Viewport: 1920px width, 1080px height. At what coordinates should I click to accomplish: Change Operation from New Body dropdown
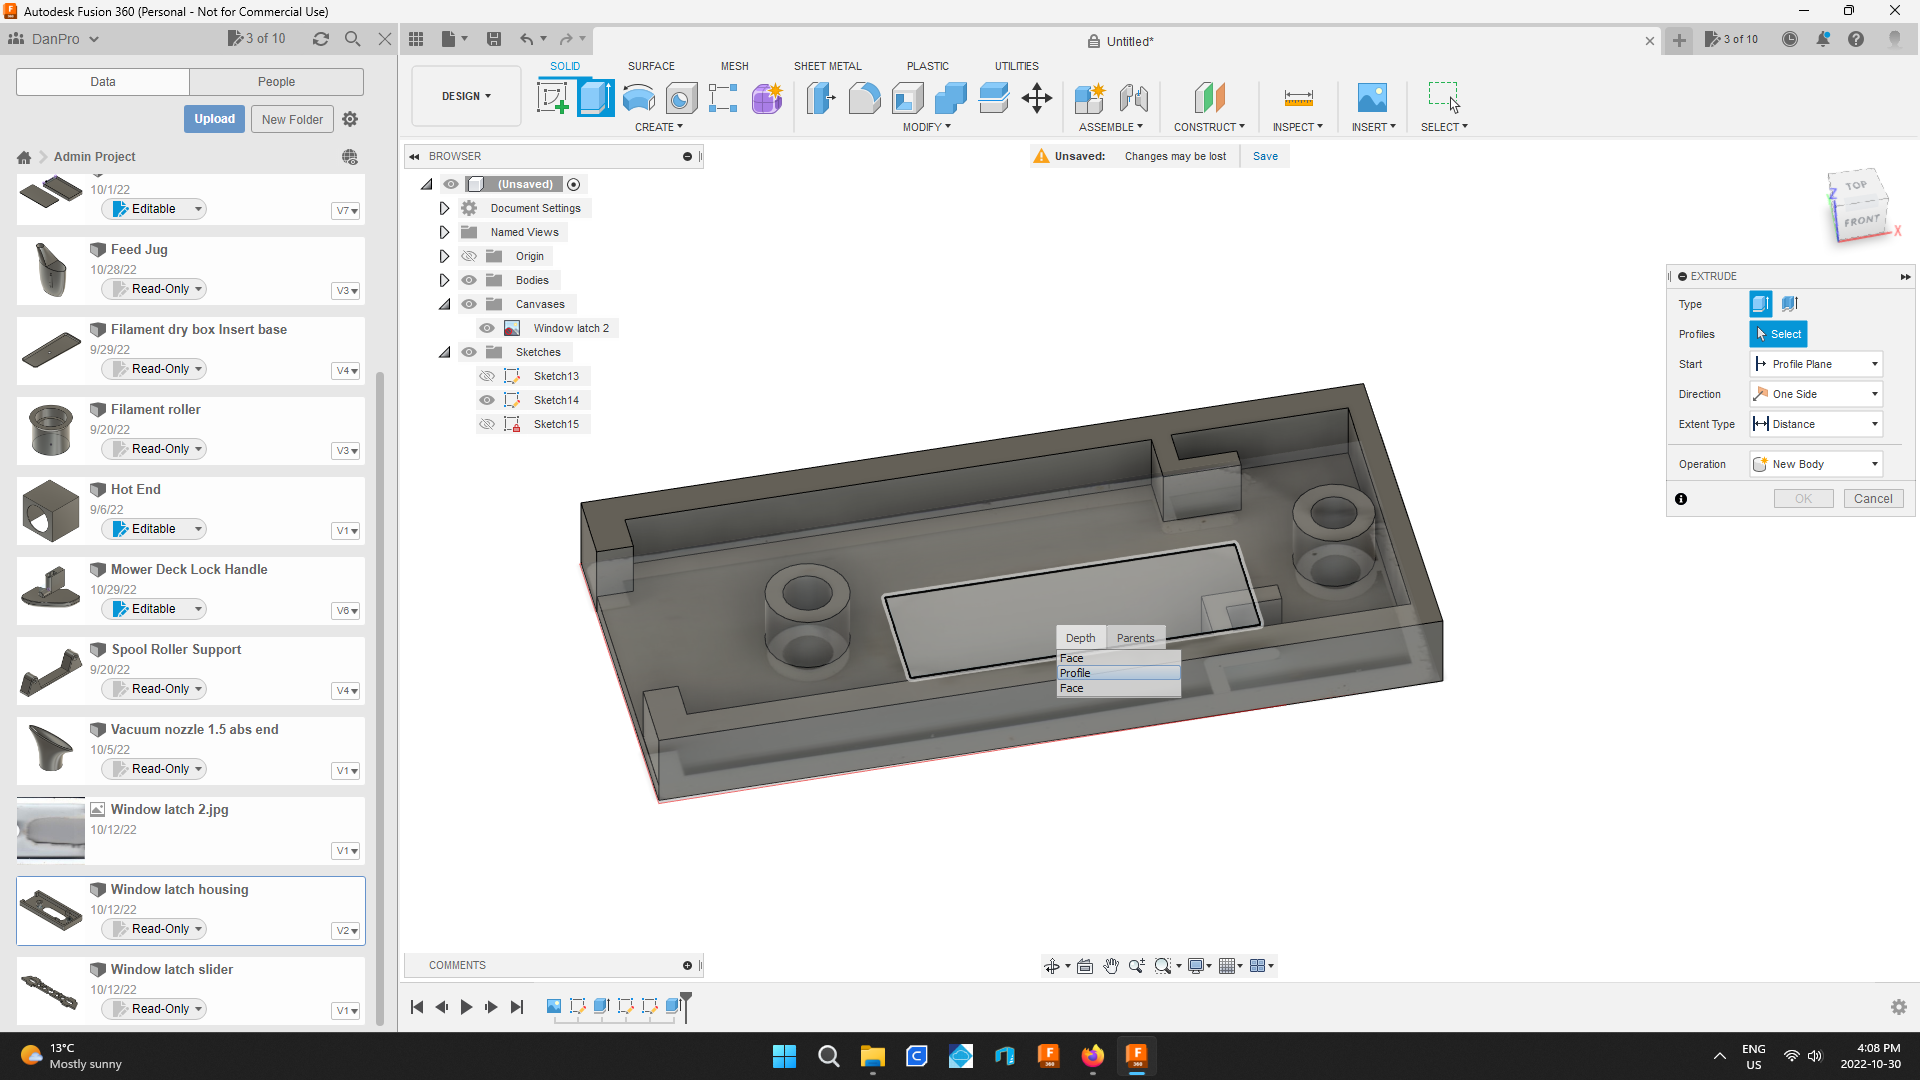[x=1875, y=463]
